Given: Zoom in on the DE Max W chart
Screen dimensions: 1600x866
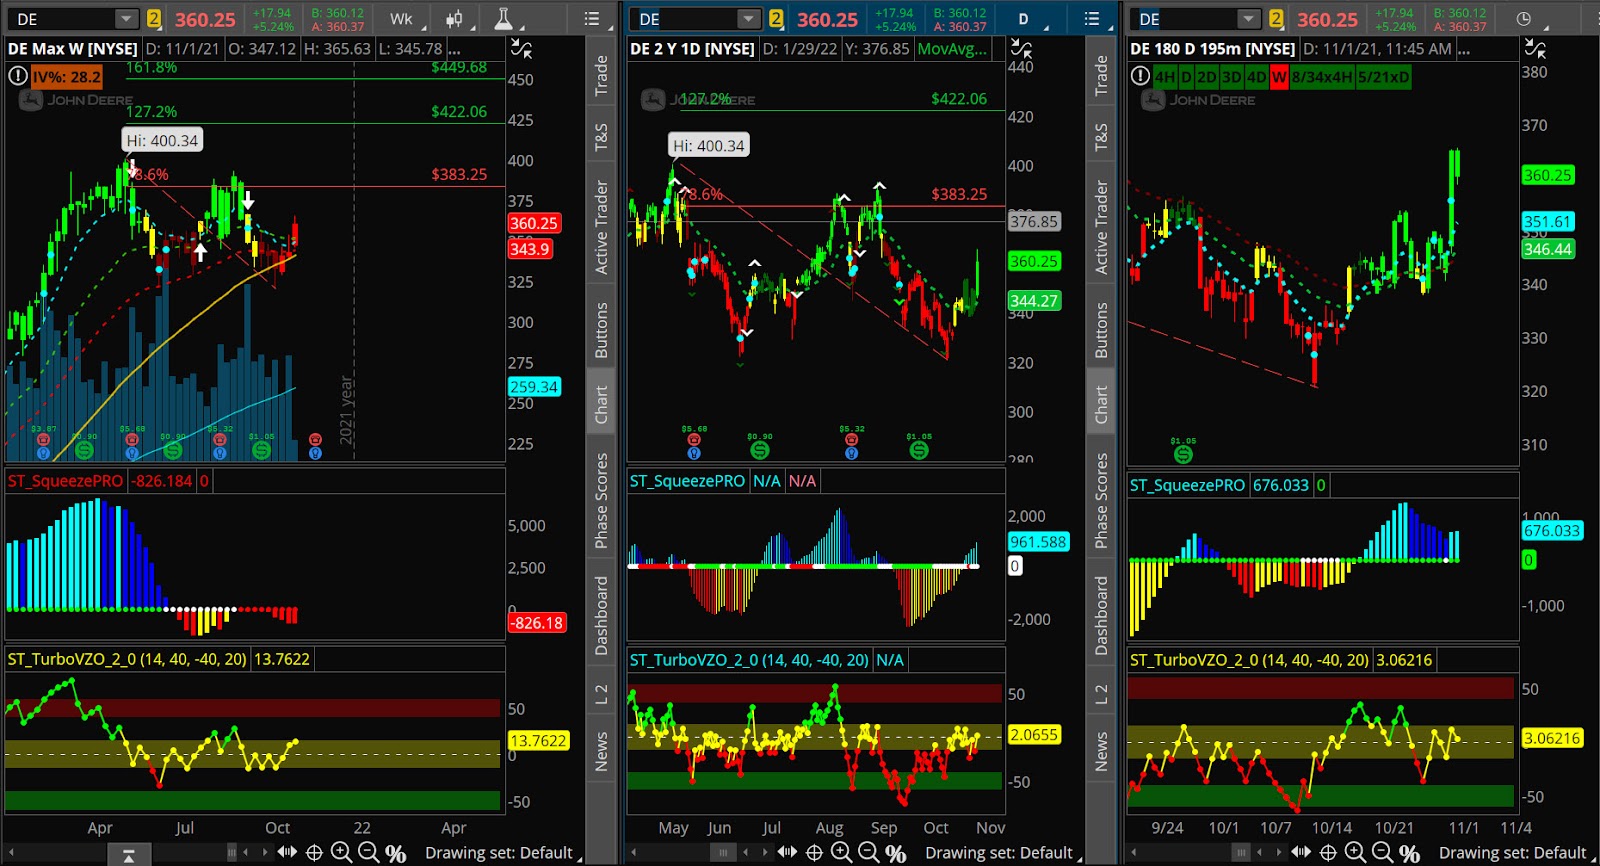Looking at the screenshot, I should (341, 853).
